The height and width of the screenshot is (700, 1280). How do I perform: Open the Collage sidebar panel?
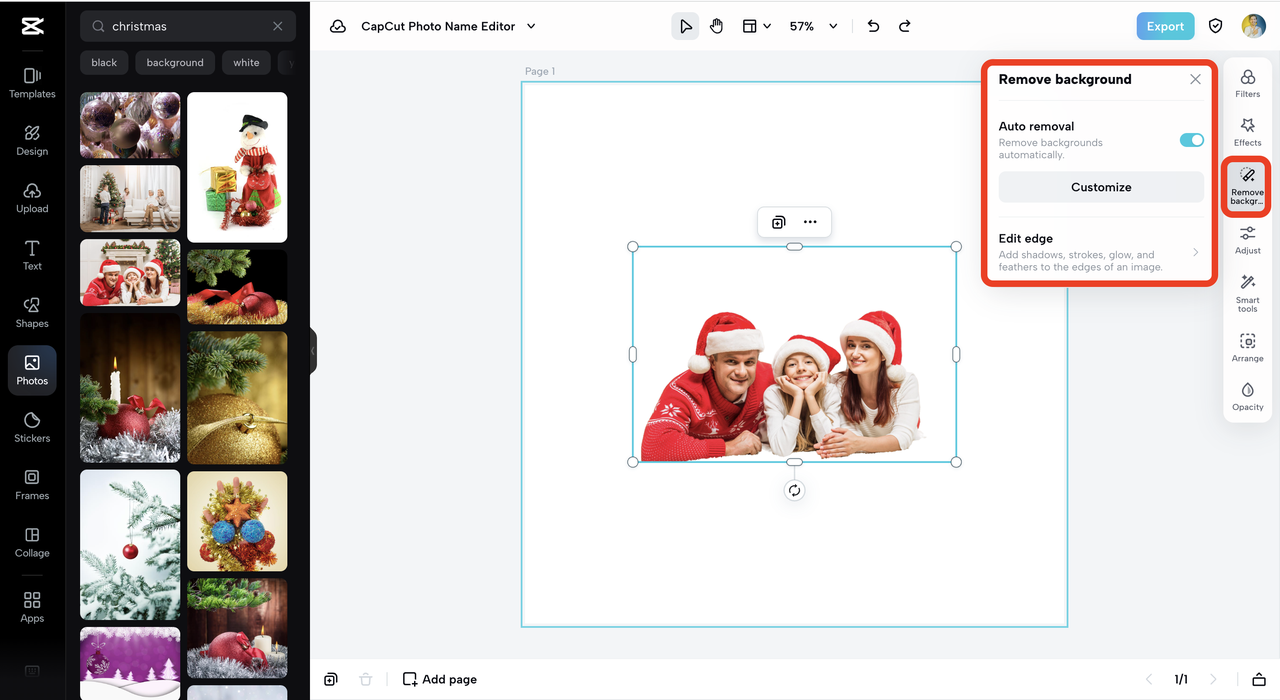point(32,542)
